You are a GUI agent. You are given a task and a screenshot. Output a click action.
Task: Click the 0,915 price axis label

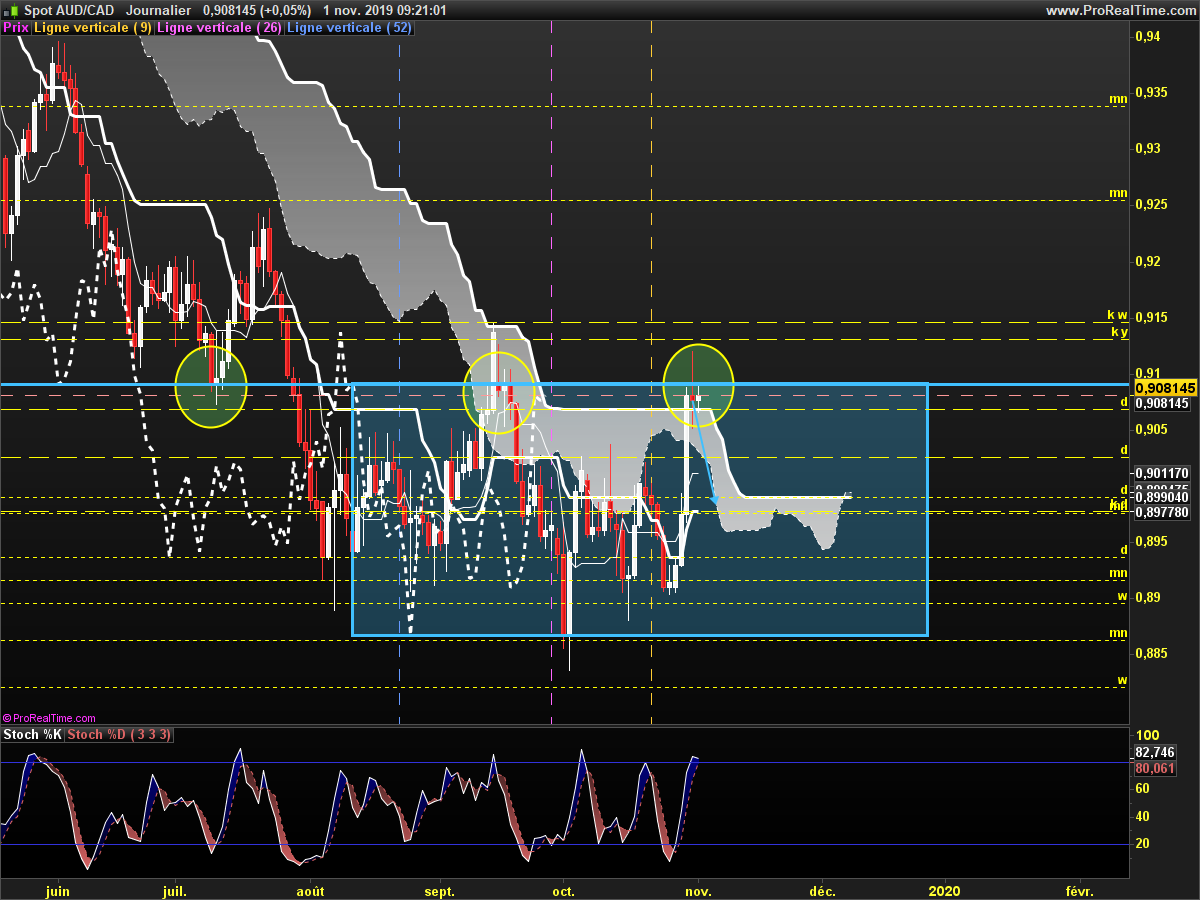(x=1151, y=317)
